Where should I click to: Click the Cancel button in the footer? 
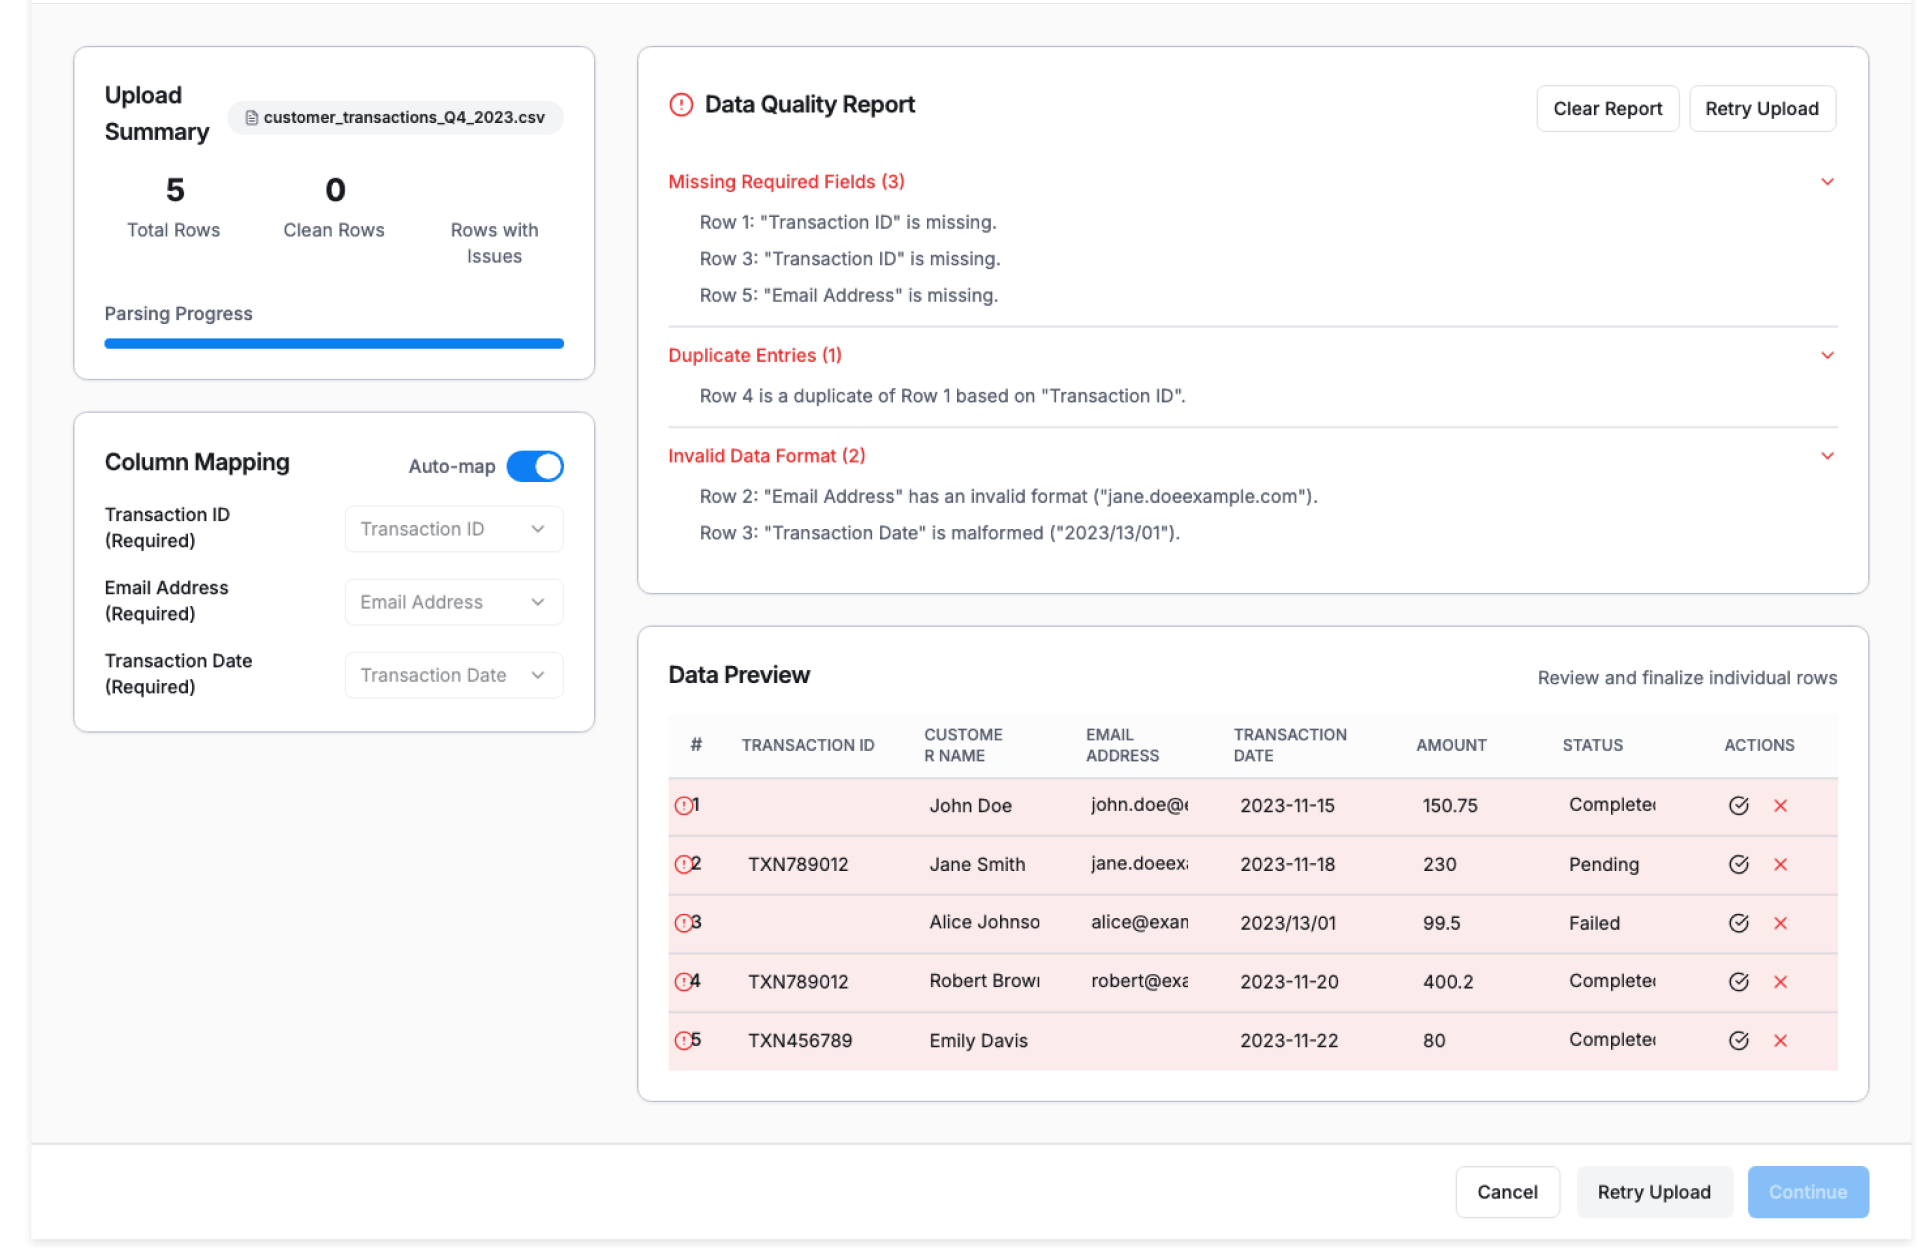tap(1506, 1192)
